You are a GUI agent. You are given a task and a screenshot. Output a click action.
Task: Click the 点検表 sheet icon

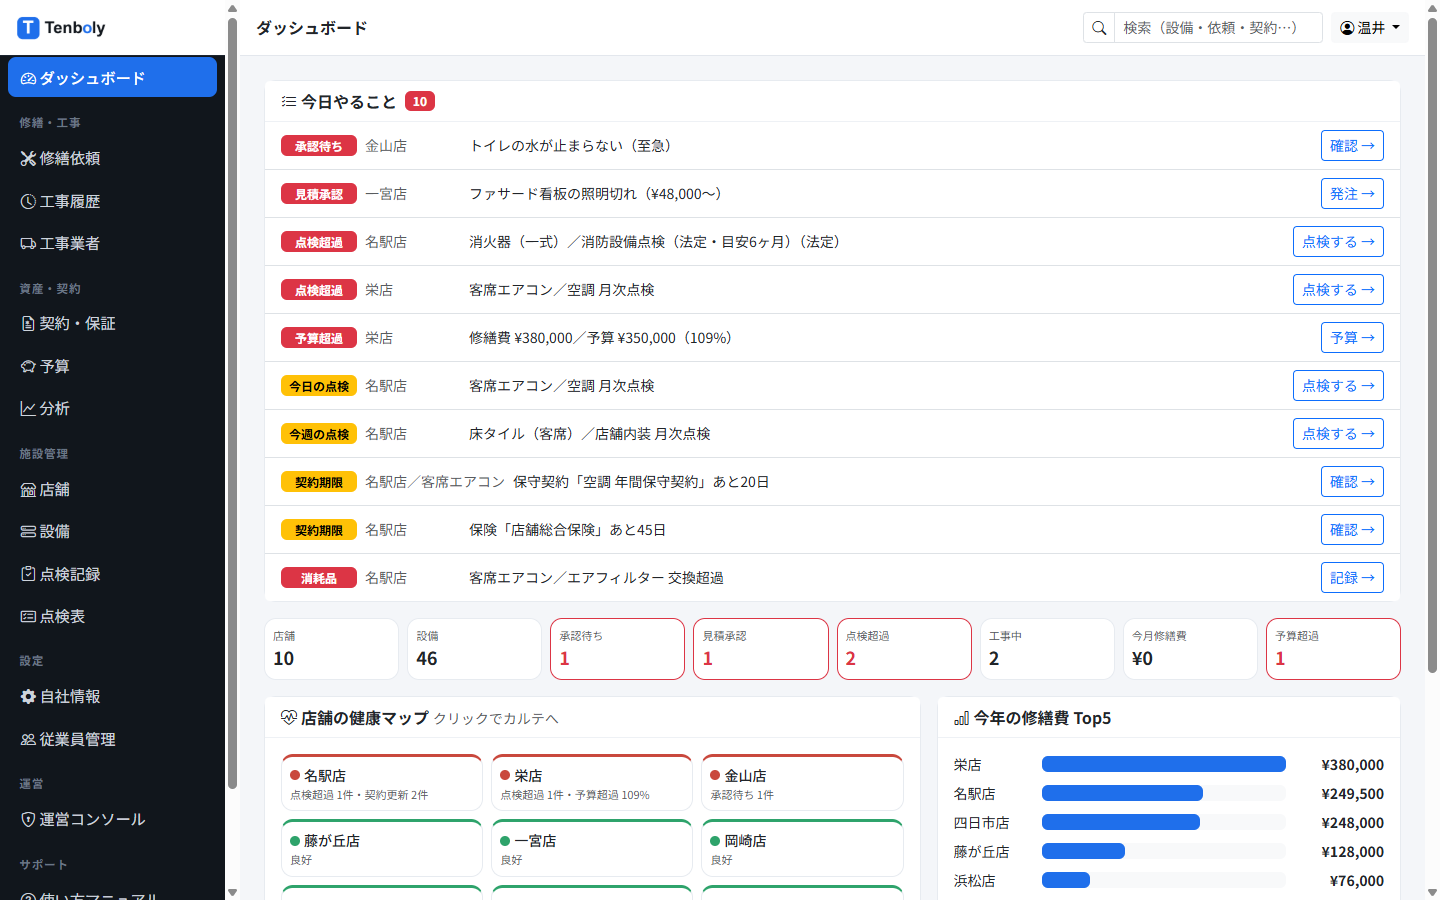pos(28,616)
